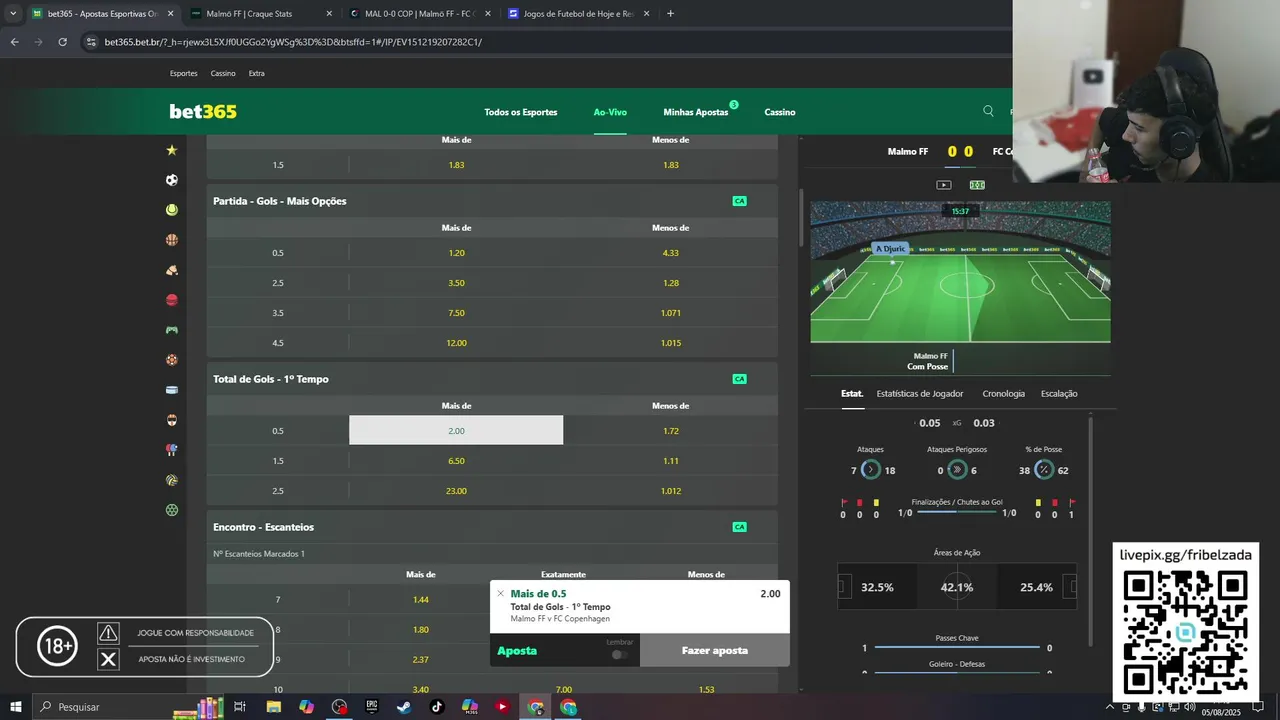Remove selection with X on bet slip
The height and width of the screenshot is (720, 1280).
click(x=501, y=593)
